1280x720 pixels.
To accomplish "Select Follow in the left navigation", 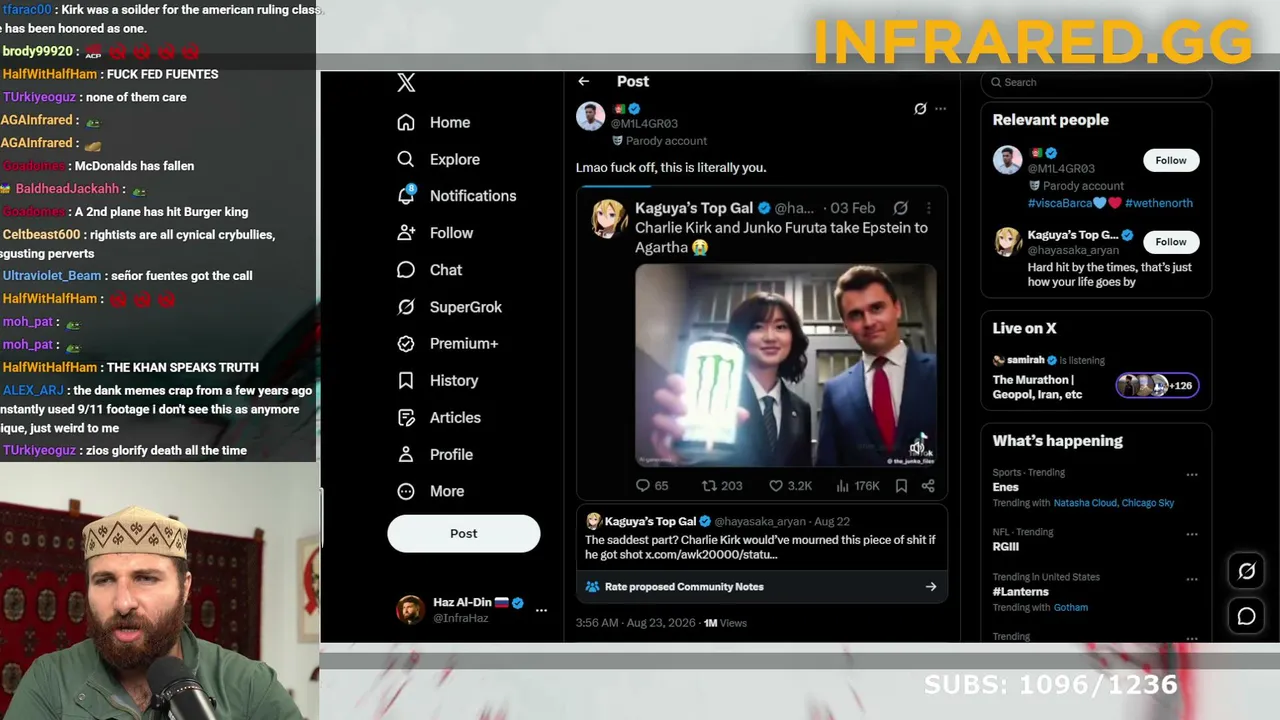I will pos(434,233).
